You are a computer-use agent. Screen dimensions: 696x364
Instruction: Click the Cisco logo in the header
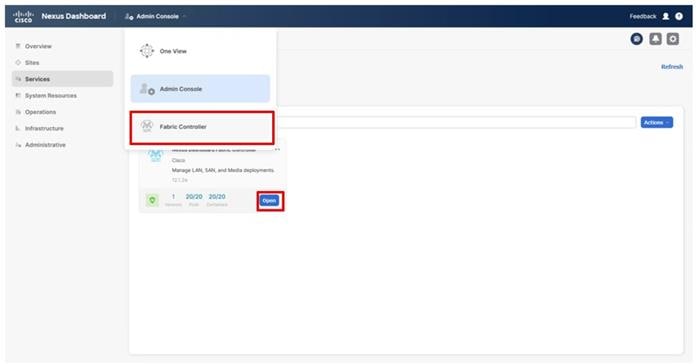23,16
